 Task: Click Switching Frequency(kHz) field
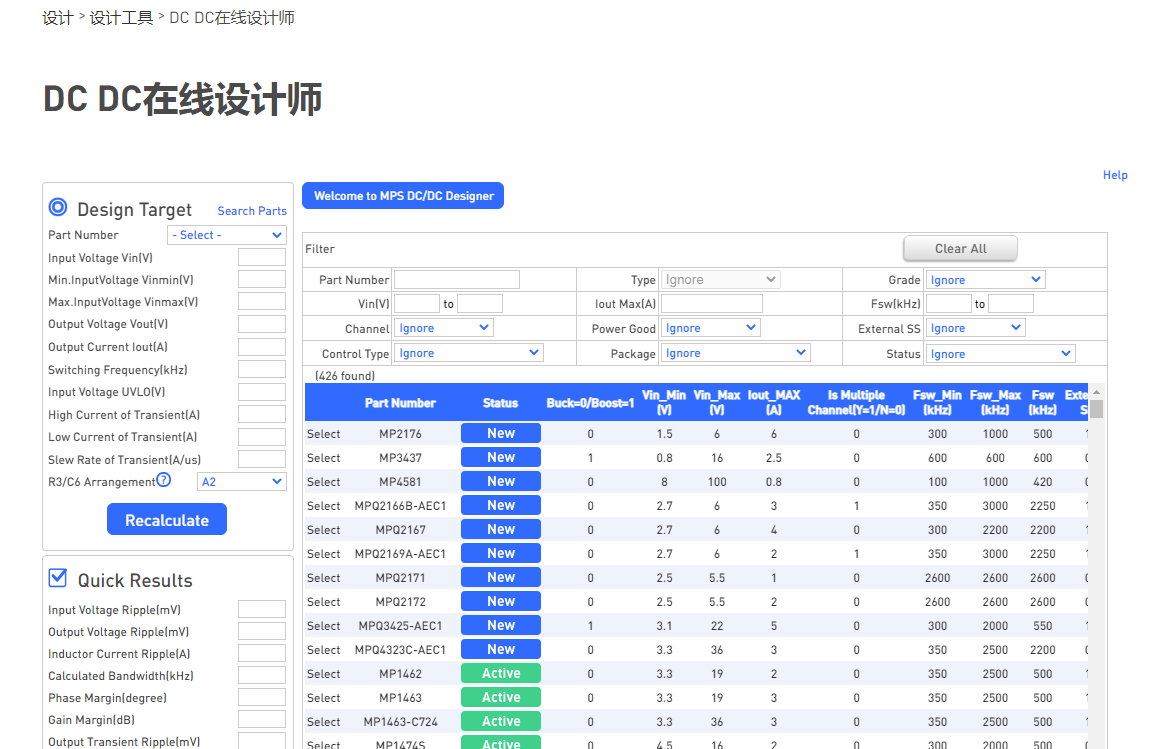tap(262, 369)
